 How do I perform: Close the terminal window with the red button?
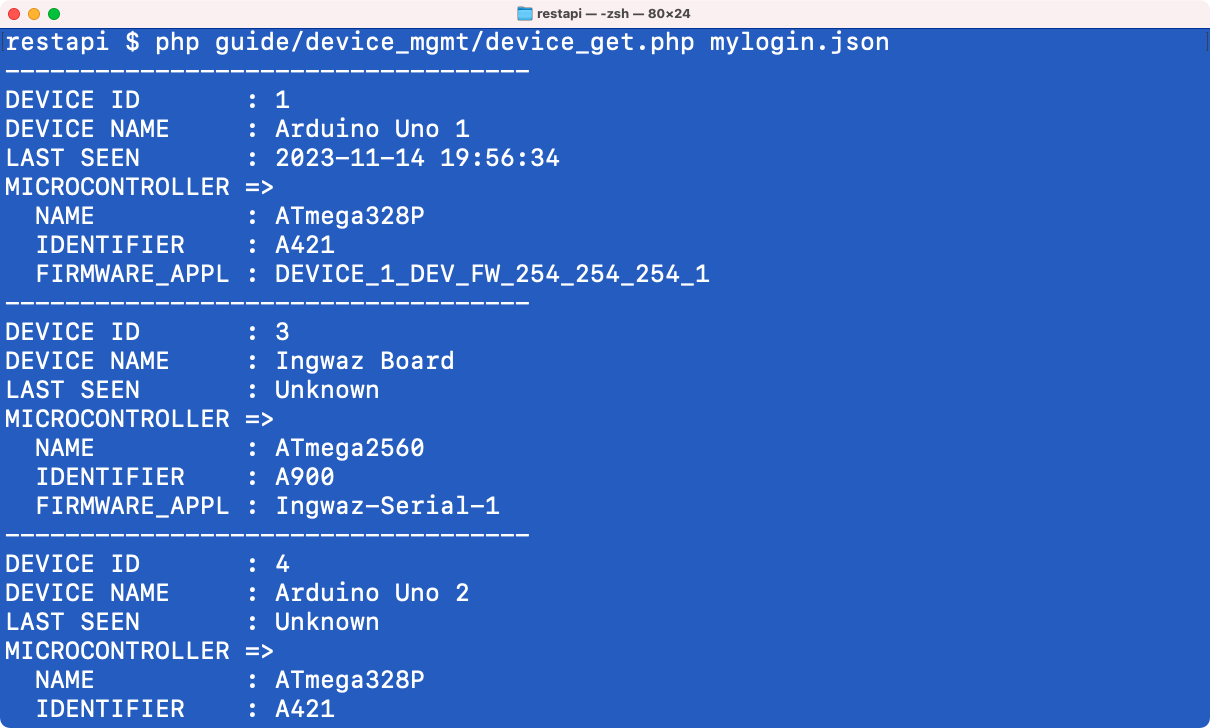[x=14, y=14]
